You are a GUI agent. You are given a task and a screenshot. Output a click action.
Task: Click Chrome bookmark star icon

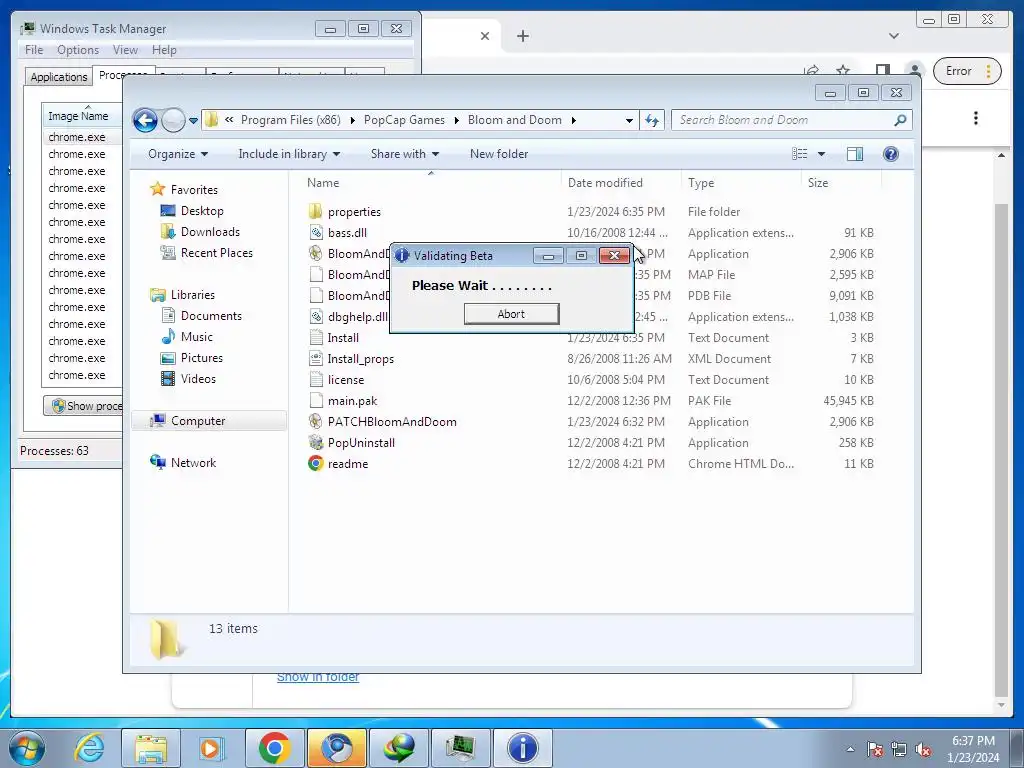pos(843,71)
